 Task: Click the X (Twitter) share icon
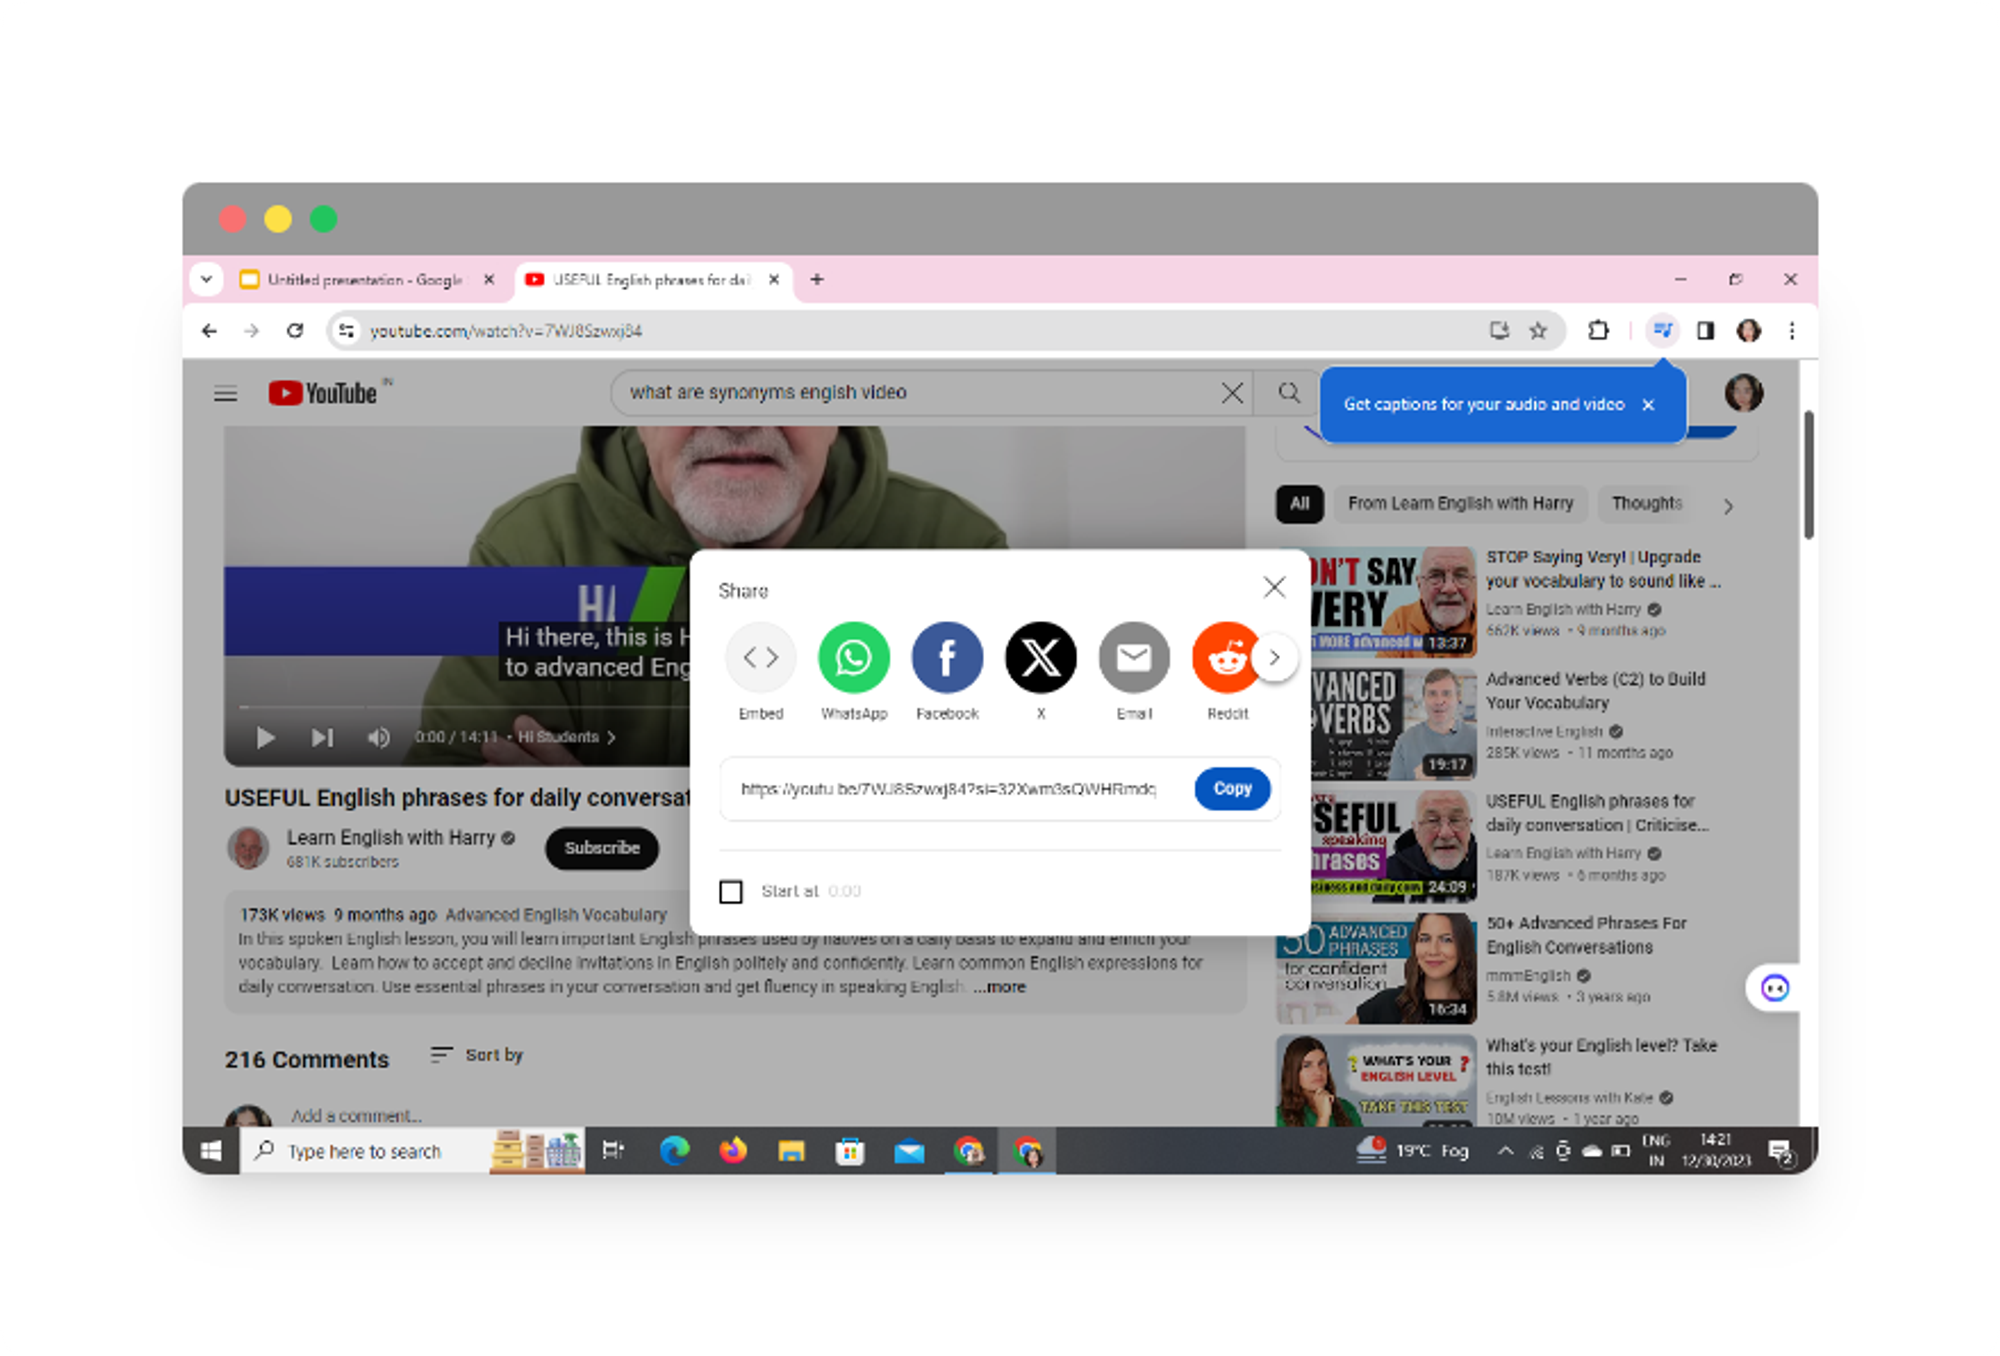pos(1041,657)
